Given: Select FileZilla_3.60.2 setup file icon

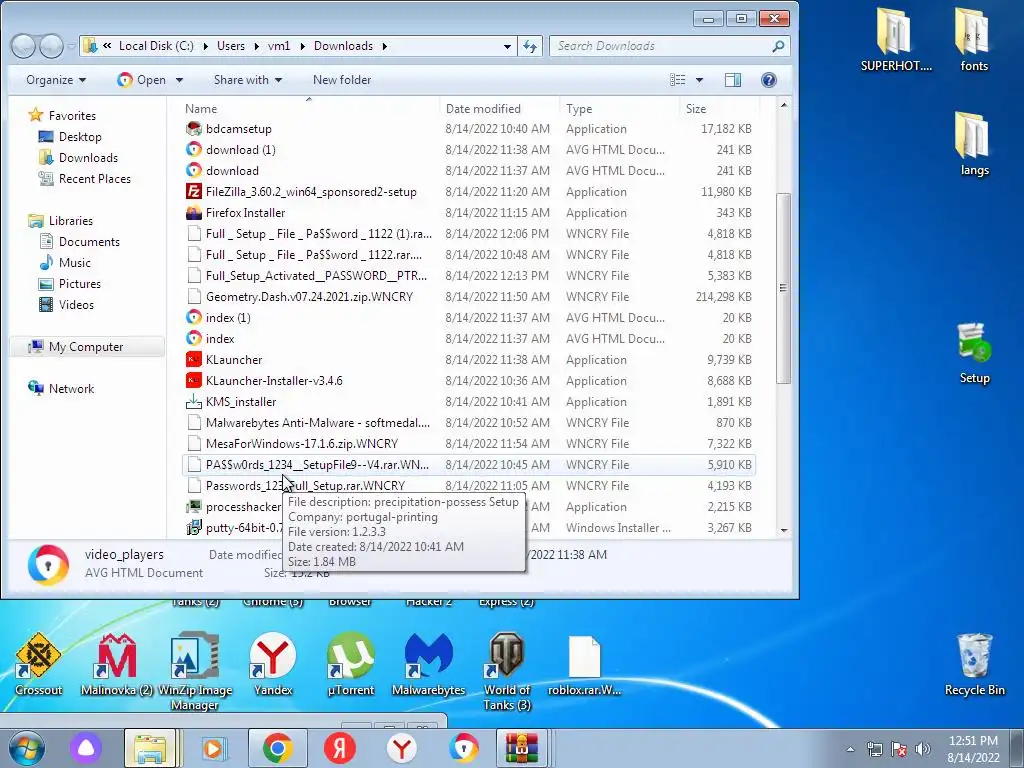Looking at the screenshot, I should point(193,191).
